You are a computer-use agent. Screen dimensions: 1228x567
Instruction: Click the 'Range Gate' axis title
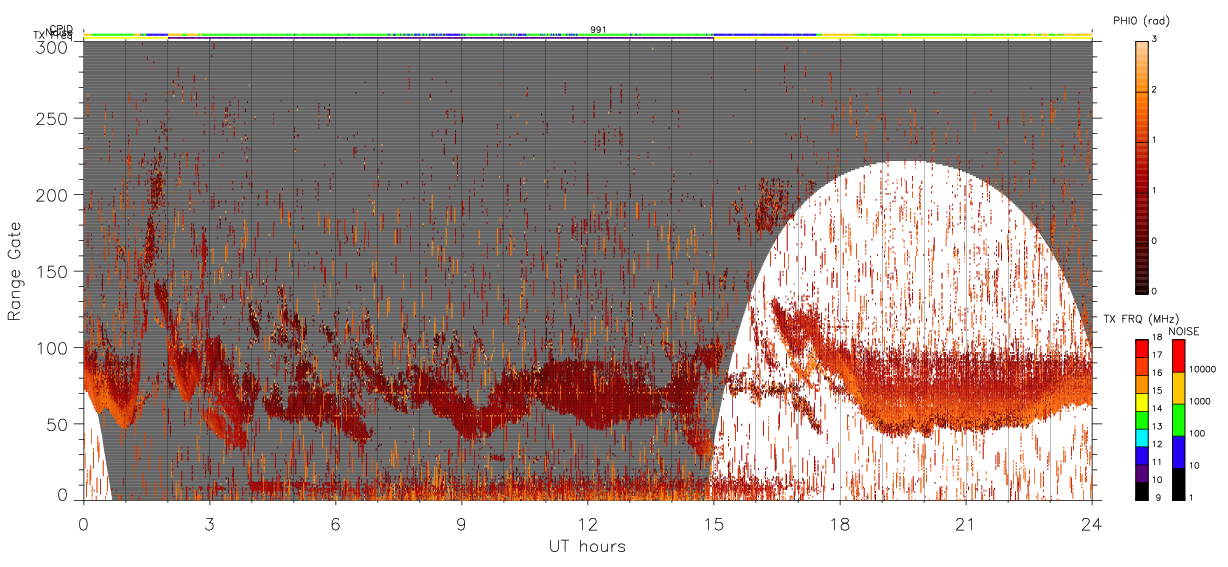[x=14, y=271]
